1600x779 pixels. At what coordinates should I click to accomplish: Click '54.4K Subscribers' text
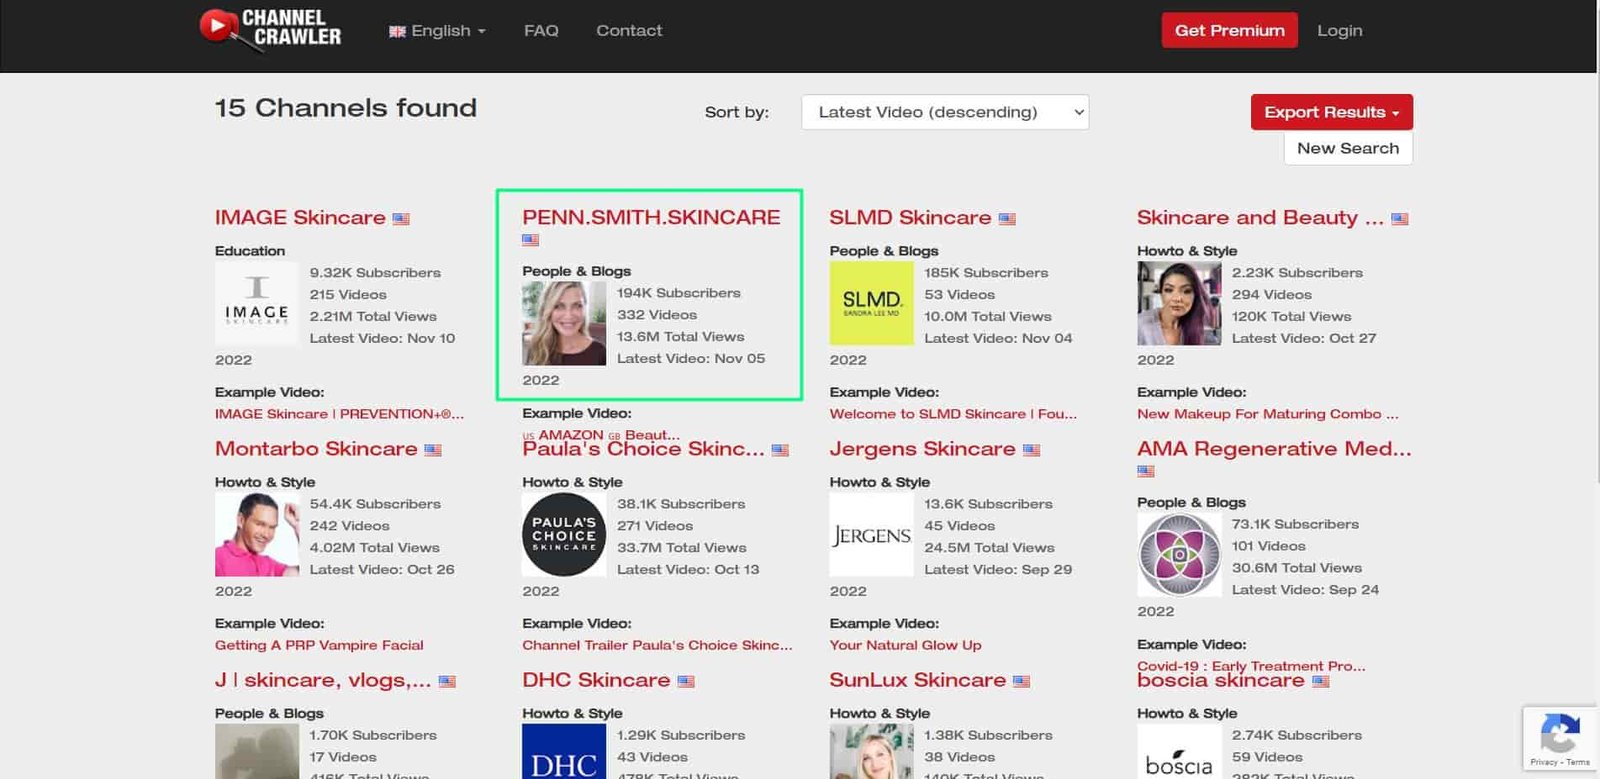pos(375,504)
